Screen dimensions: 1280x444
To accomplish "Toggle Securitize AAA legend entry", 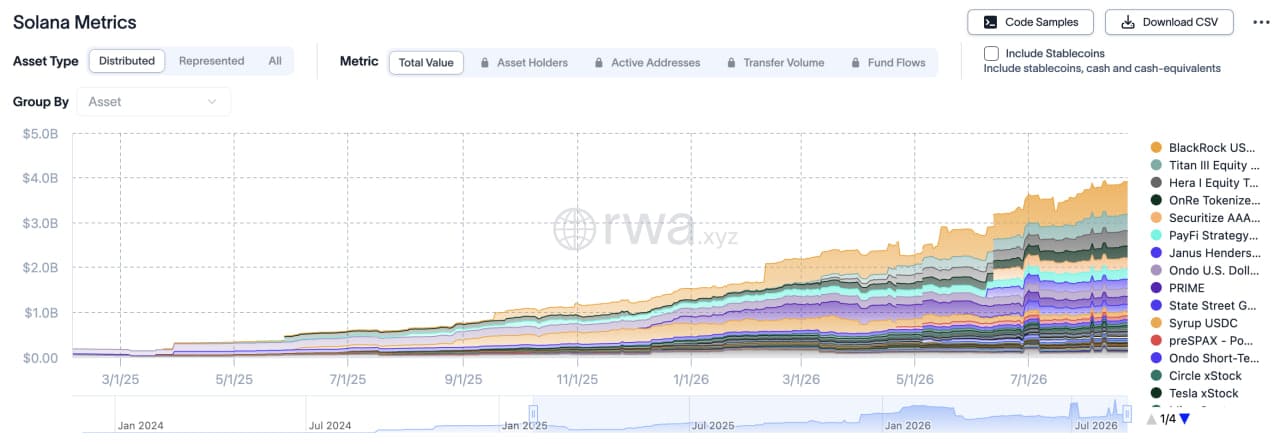I will 1205,218.
